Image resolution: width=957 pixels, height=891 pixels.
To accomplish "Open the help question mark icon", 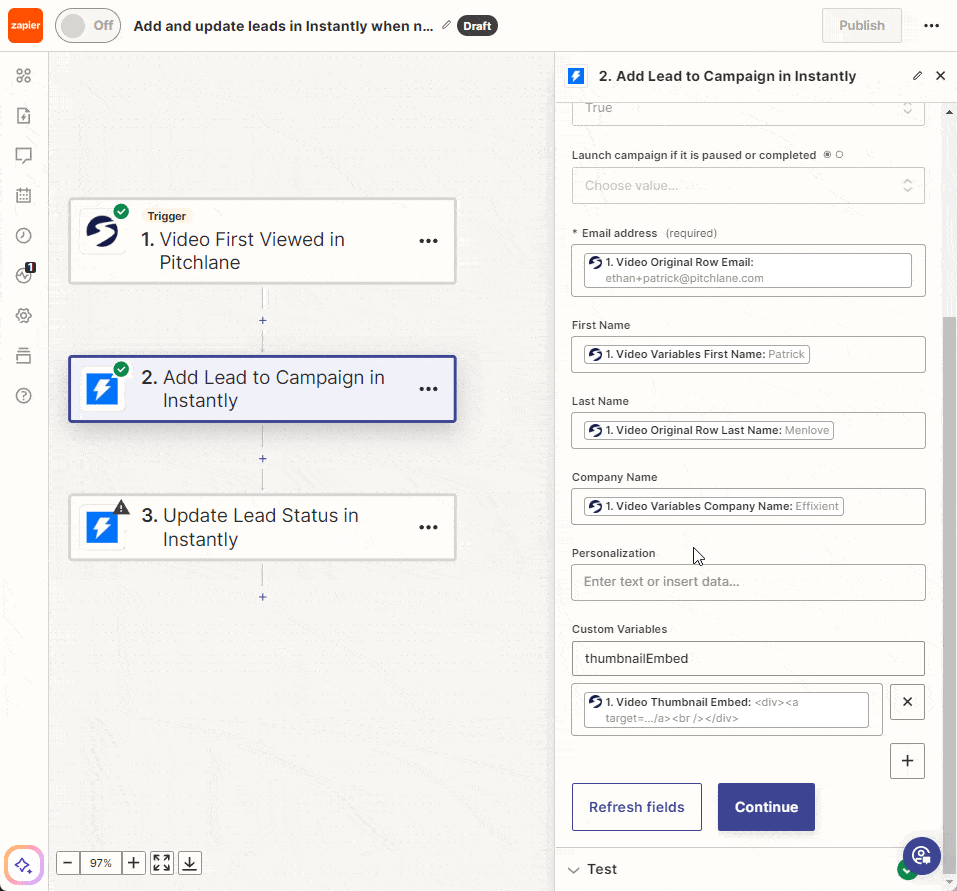I will click(x=24, y=395).
